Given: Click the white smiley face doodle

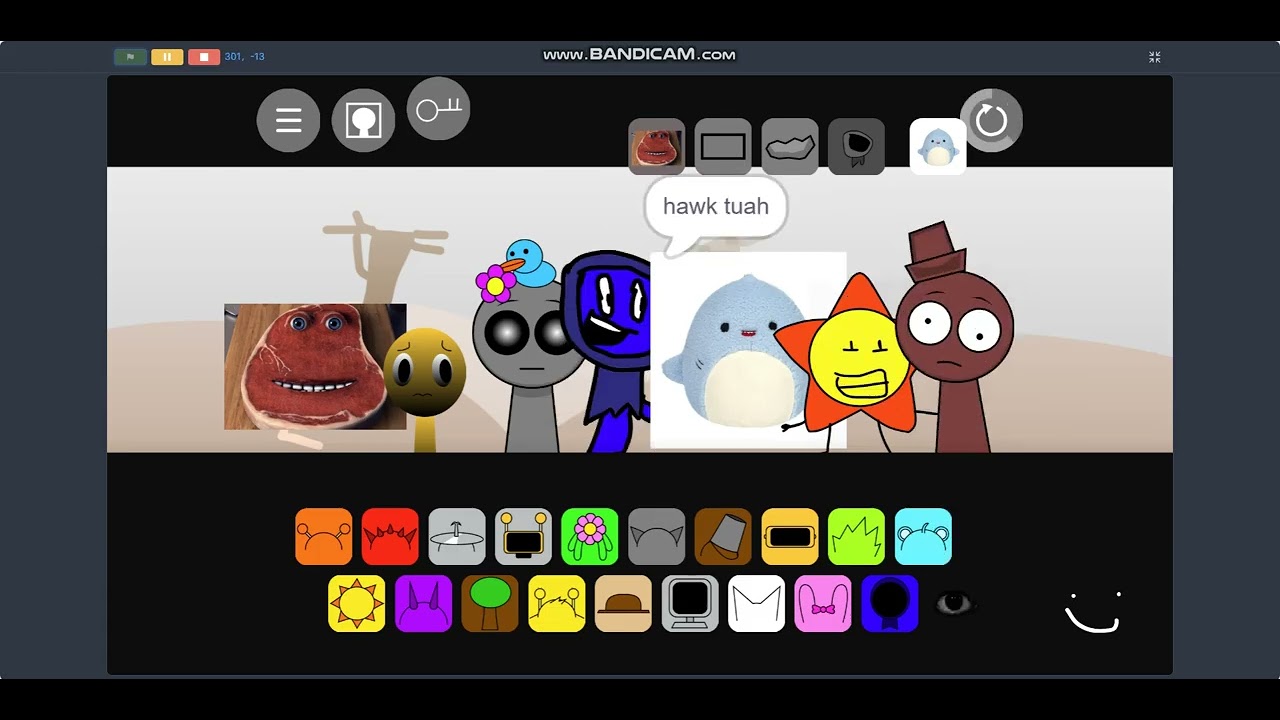Looking at the screenshot, I should coord(1093,612).
